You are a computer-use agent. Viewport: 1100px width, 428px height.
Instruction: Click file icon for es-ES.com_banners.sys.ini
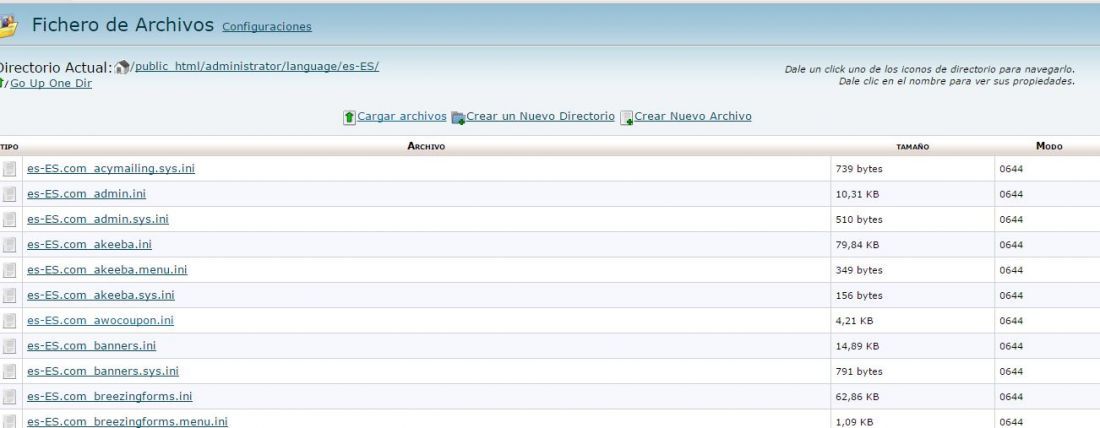click(x=9, y=370)
